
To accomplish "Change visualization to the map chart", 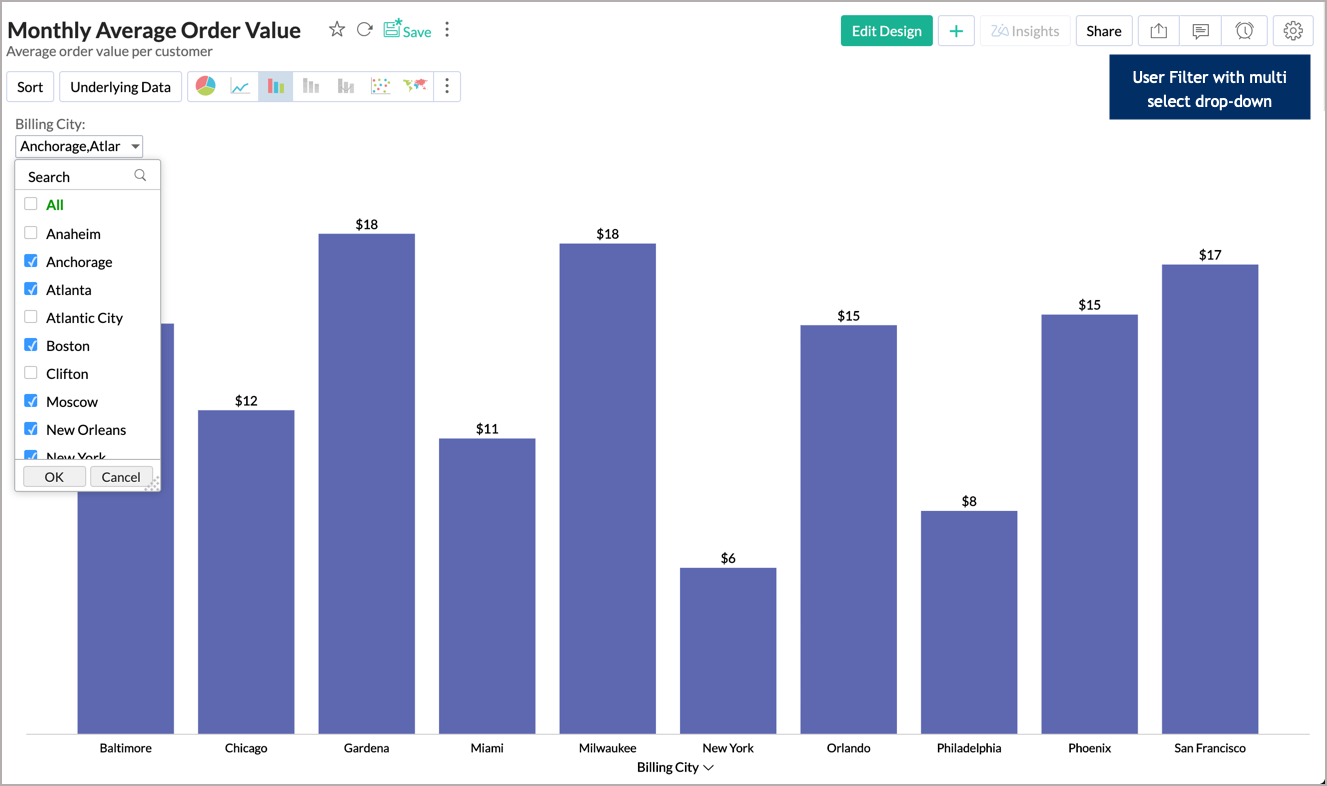I will (415, 86).
